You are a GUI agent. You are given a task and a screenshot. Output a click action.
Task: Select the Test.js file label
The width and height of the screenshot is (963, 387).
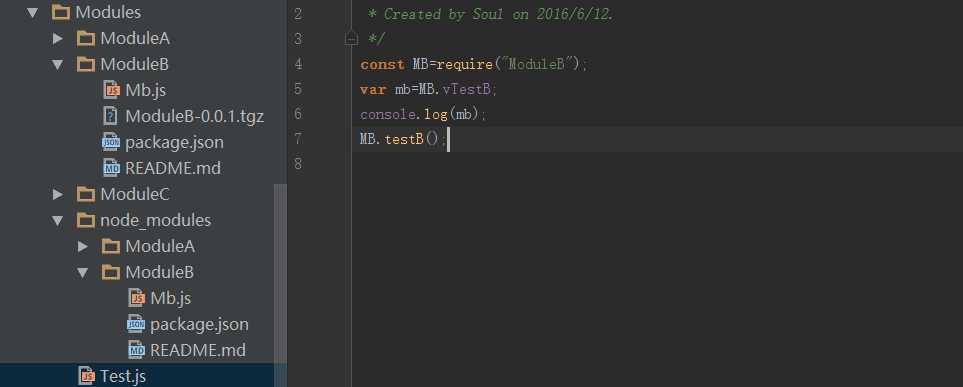pos(123,376)
